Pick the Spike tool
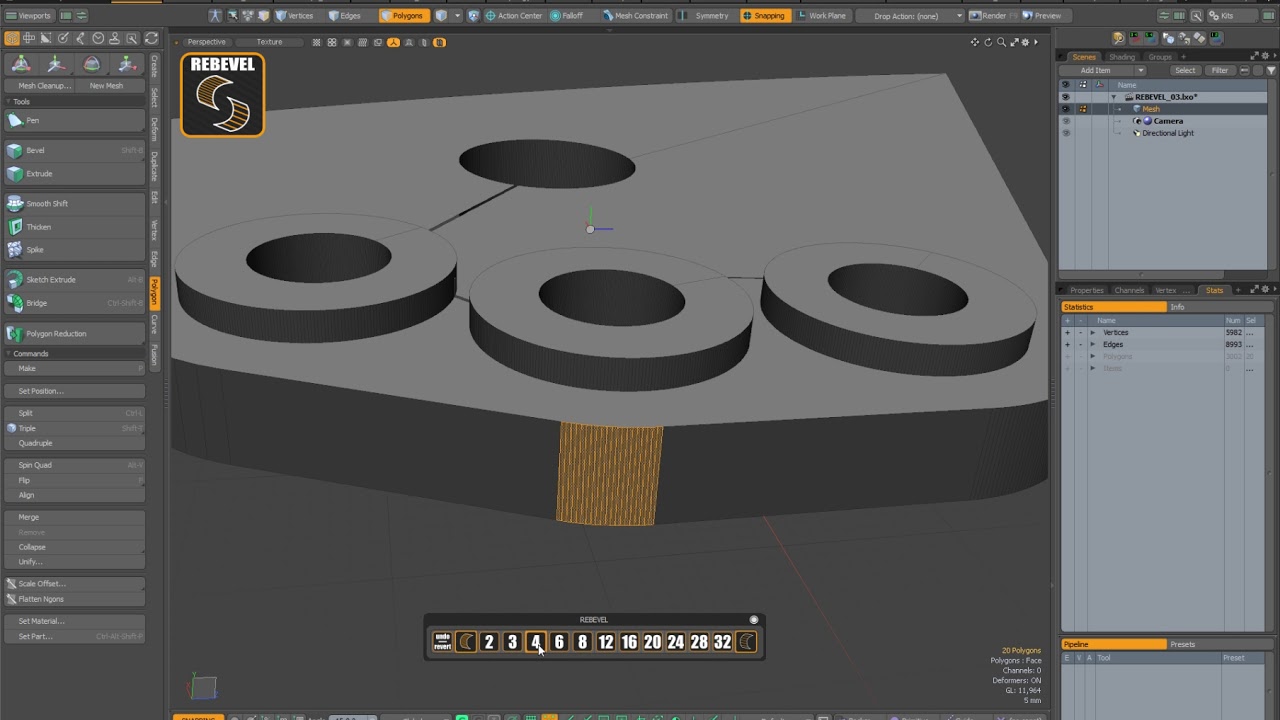This screenshot has height=720, width=1280. click(x=74, y=249)
